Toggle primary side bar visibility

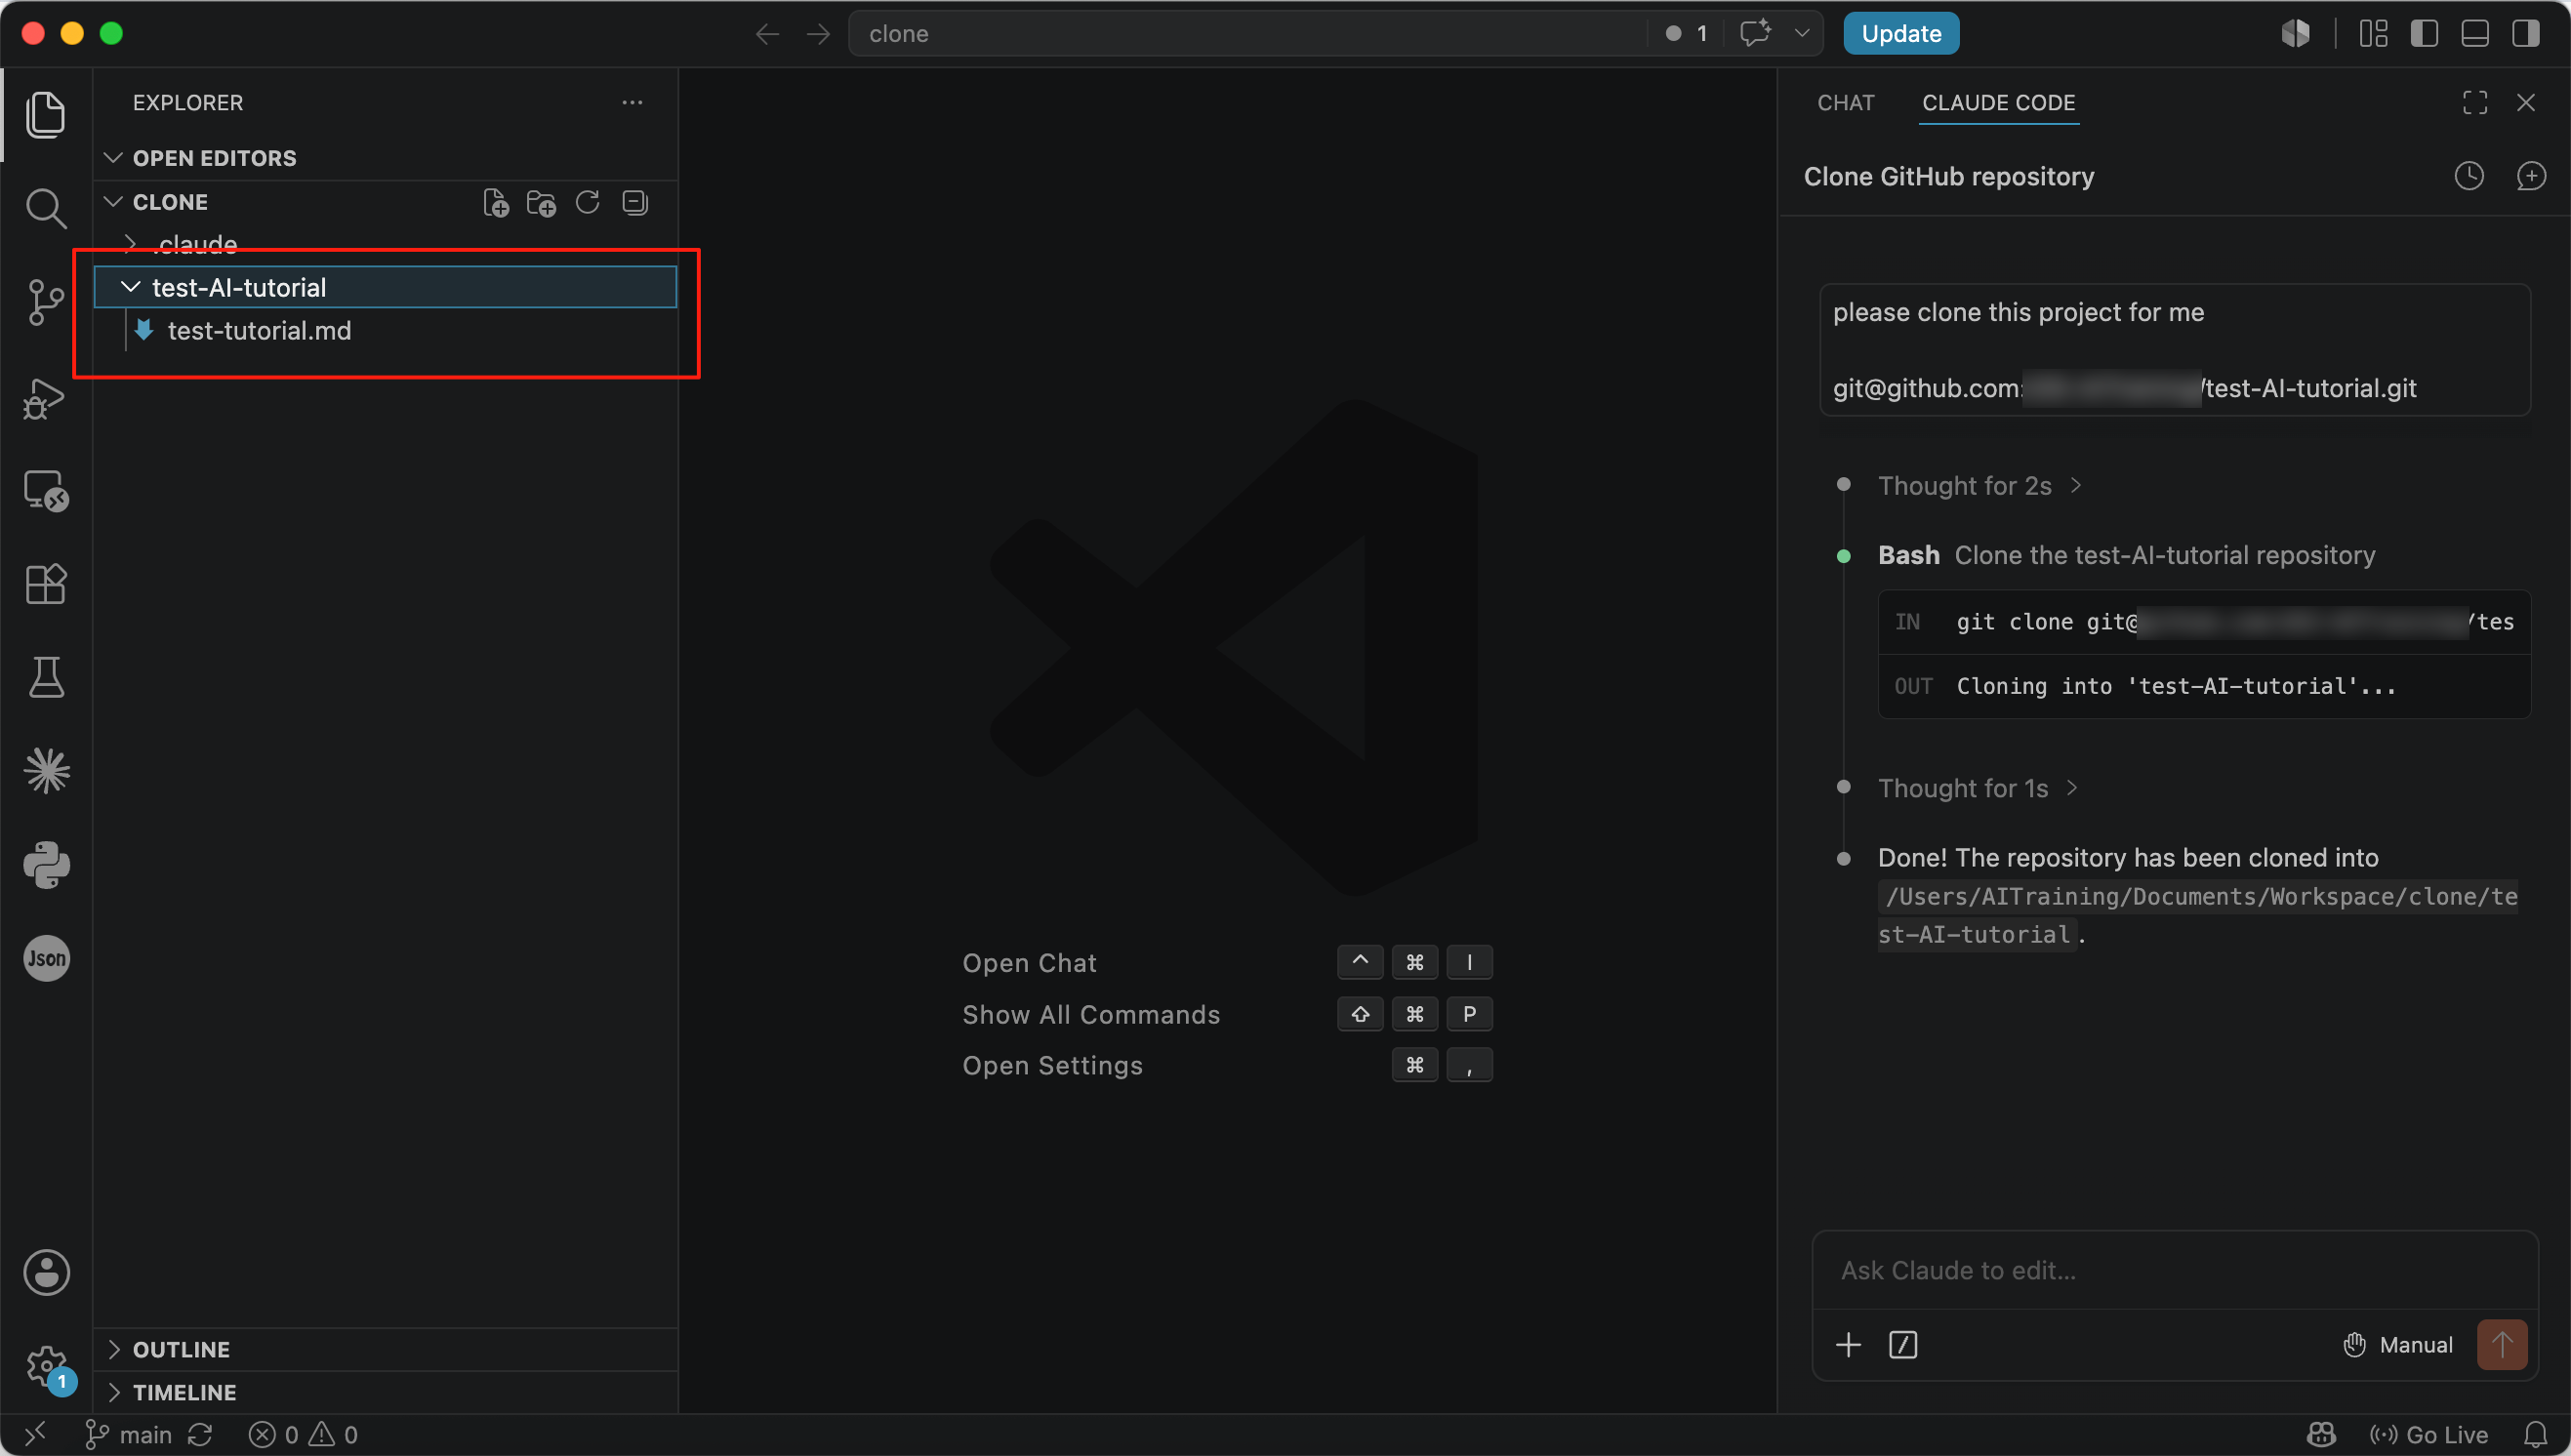(2423, 34)
